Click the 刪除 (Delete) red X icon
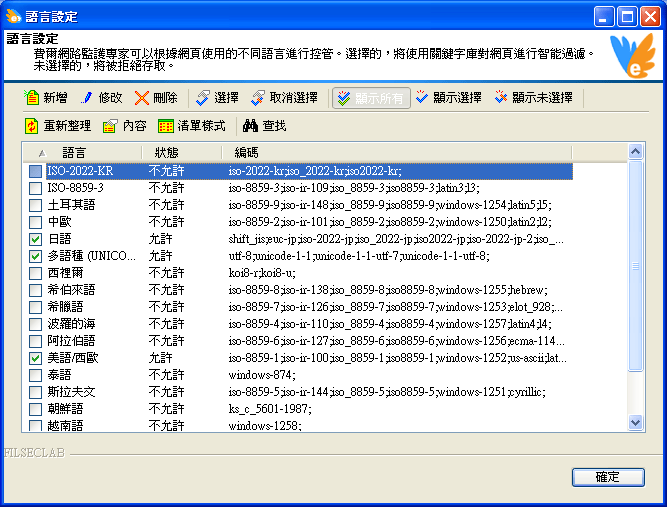Screen dimensions: 667x507 142,98
